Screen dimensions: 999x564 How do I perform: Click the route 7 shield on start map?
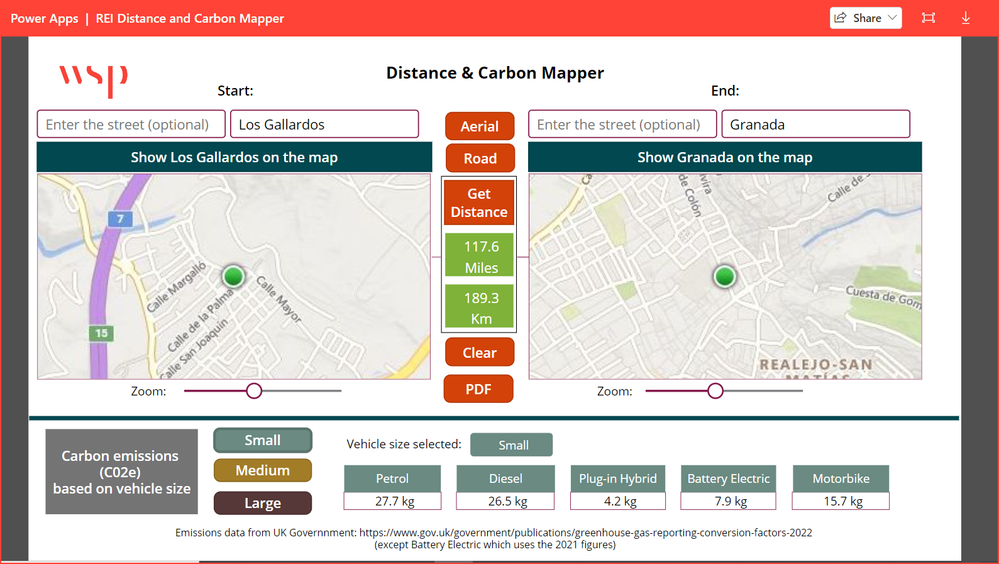[x=120, y=219]
